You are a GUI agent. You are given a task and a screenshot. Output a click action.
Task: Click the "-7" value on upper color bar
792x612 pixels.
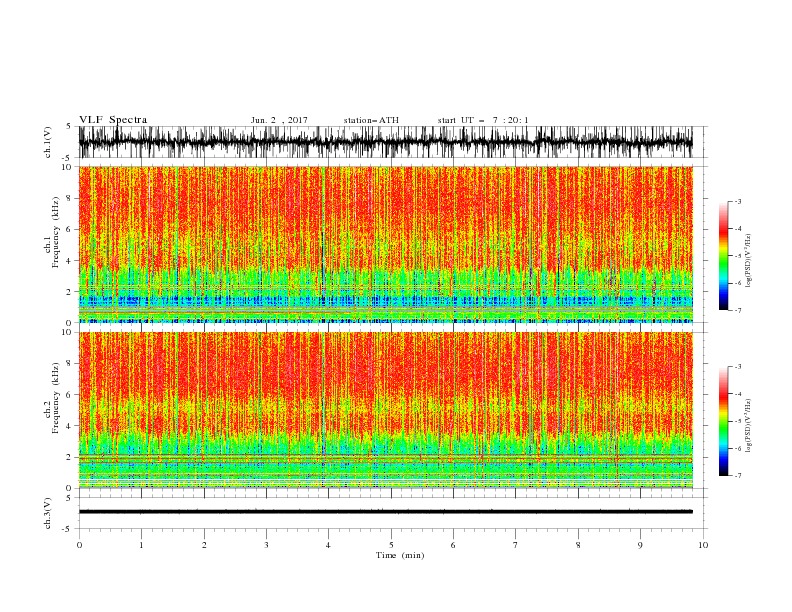click(738, 310)
